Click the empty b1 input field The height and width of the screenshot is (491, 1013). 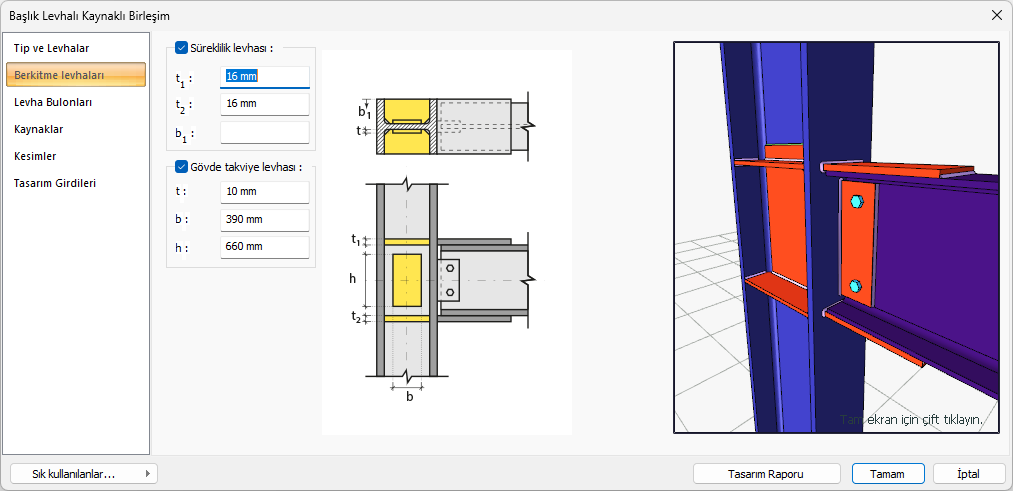pyautogui.click(x=264, y=132)
